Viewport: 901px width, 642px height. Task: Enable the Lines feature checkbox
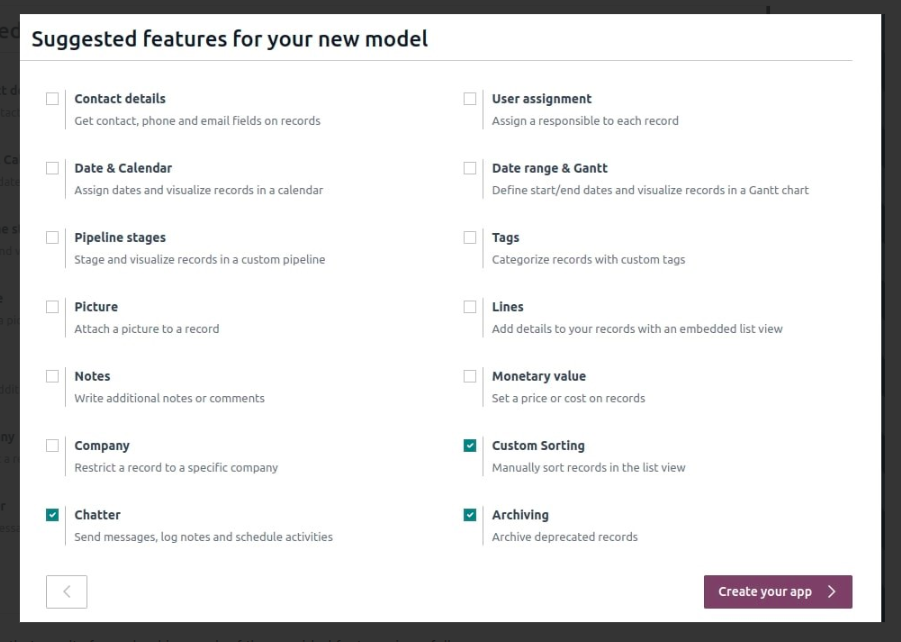(x=469, y=307)
